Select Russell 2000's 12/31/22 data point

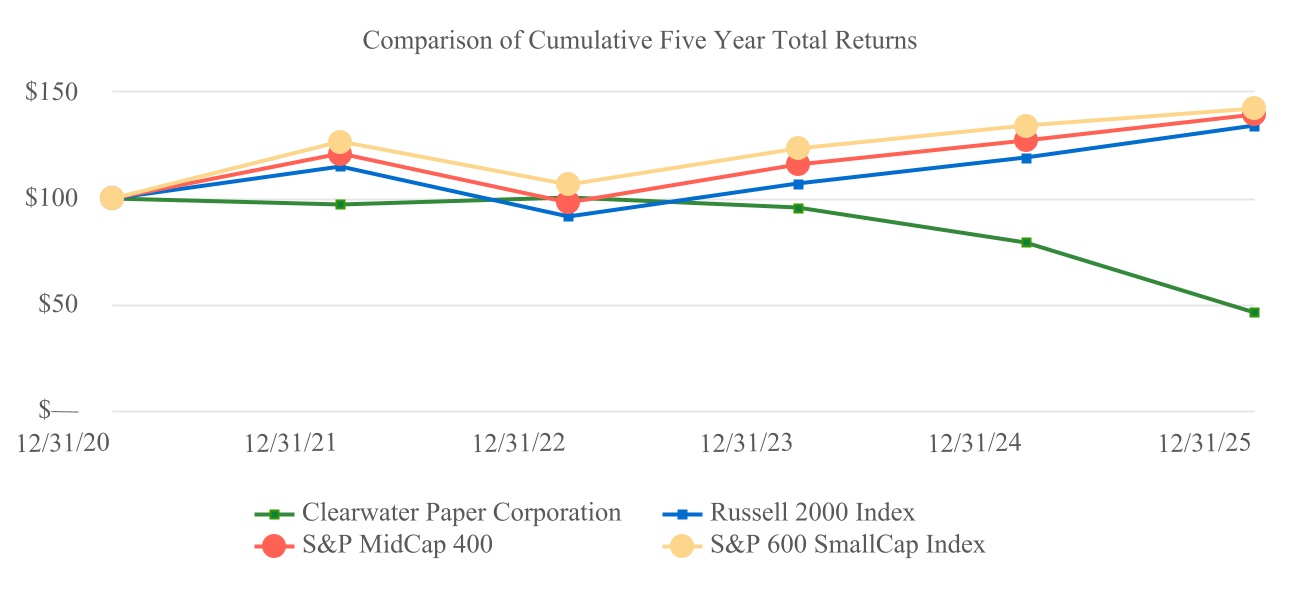[568, 216]
